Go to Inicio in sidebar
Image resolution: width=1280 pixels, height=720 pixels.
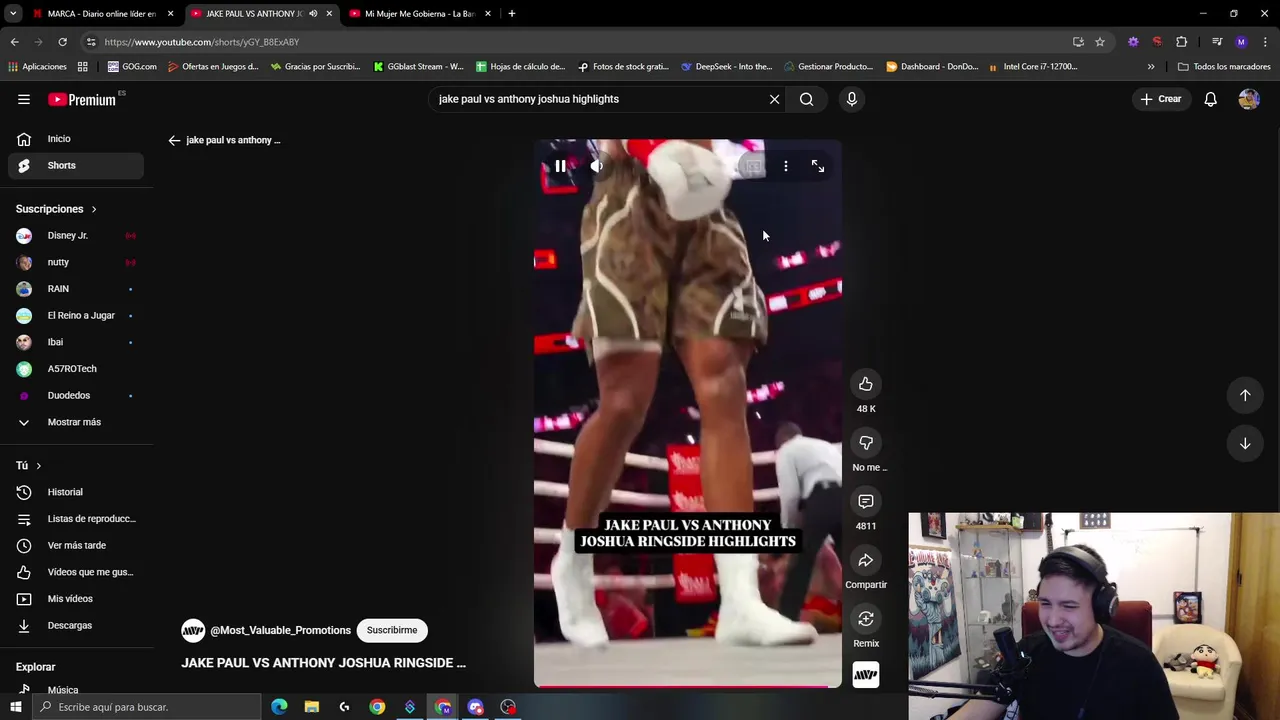click(76, 139)
